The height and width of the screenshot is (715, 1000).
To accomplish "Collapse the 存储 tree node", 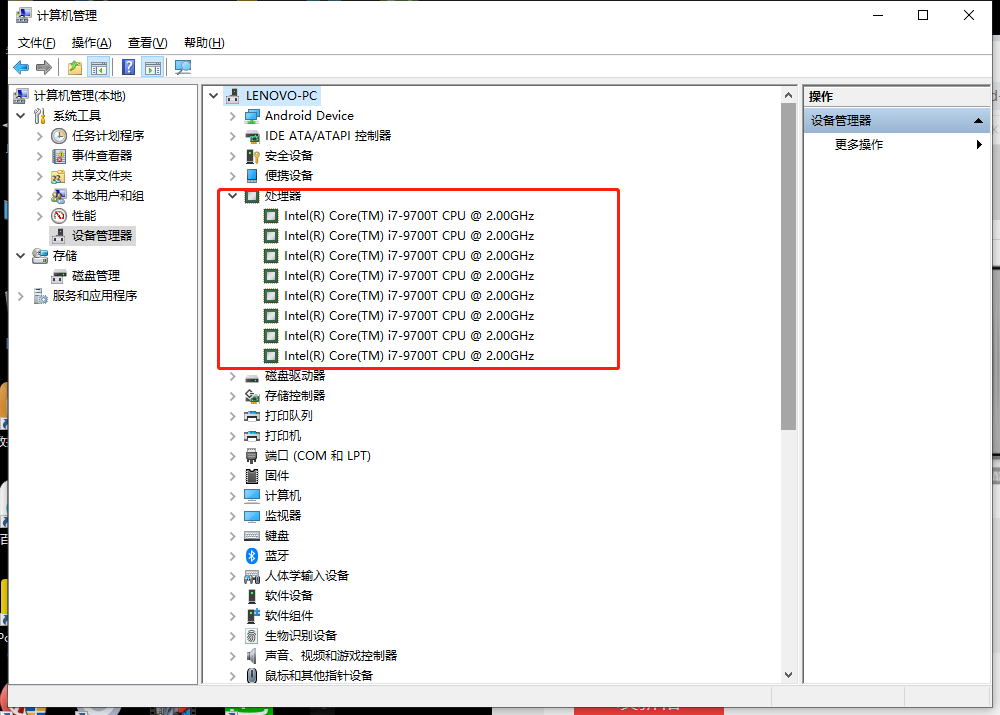I will (20, 256).
